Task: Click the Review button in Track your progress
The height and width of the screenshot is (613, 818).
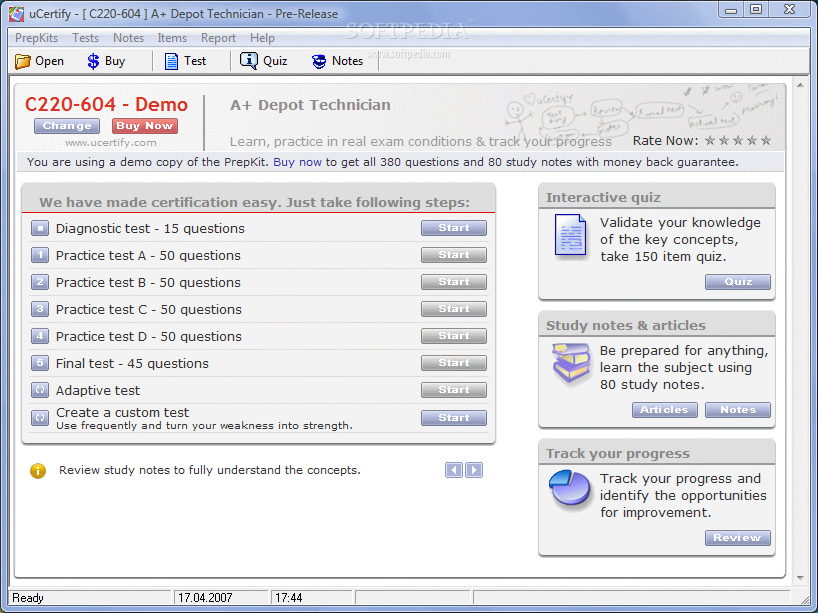Action: (x=738, y=538)
